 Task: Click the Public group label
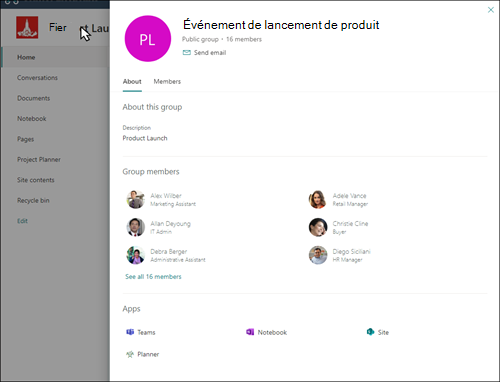coord(200,39)
